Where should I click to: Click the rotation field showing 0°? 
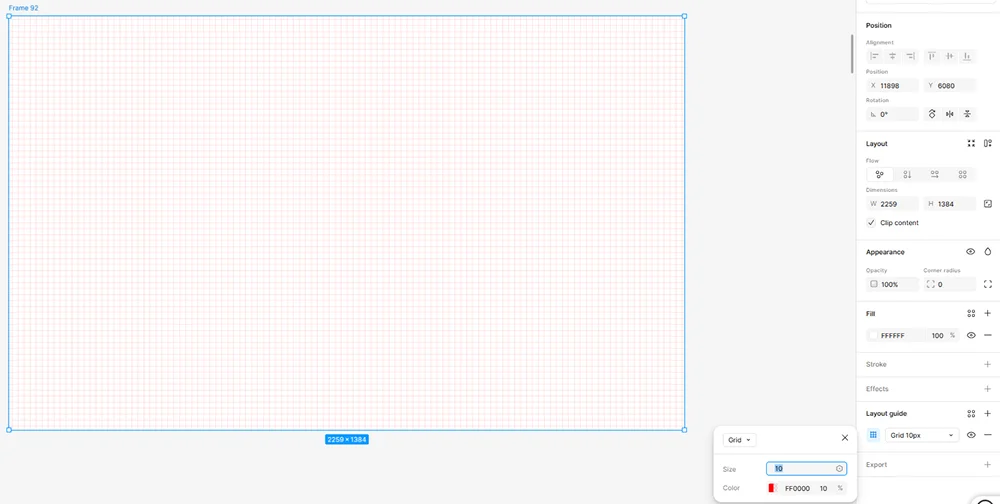click(892, 114)
